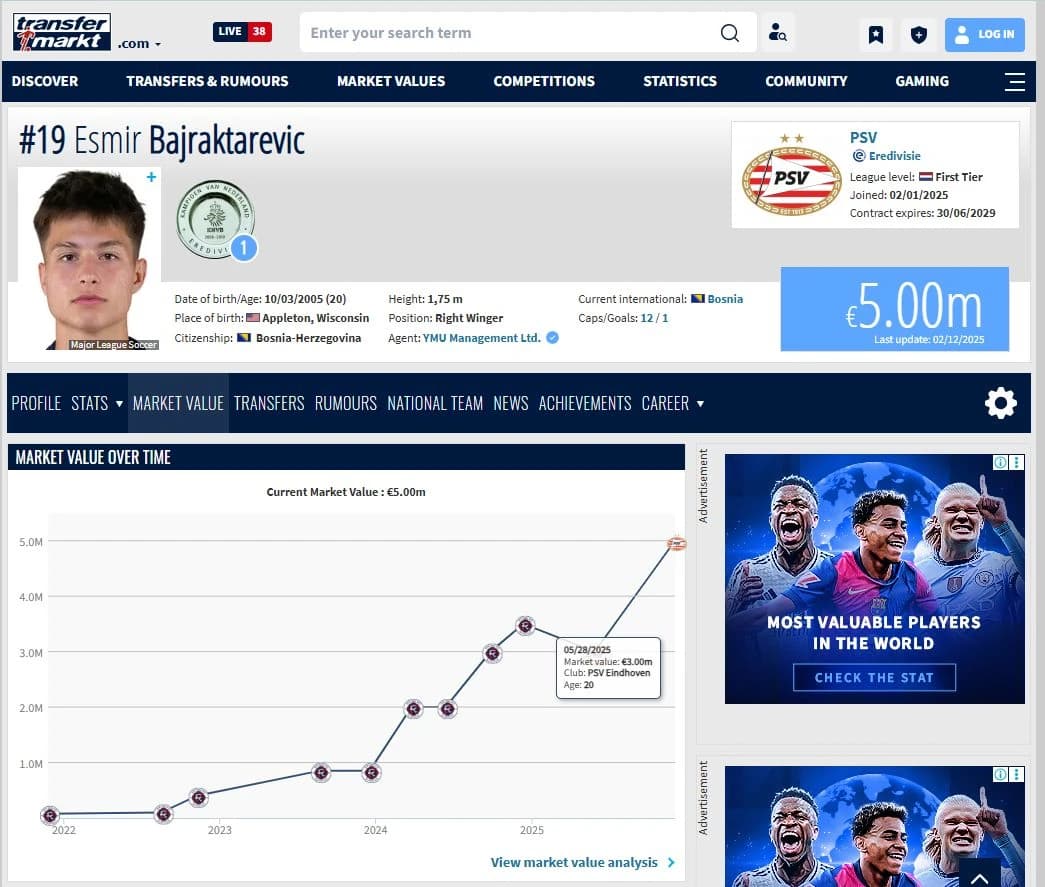Open the caps number 12 link
The image size is (1045, 887).
646,319
